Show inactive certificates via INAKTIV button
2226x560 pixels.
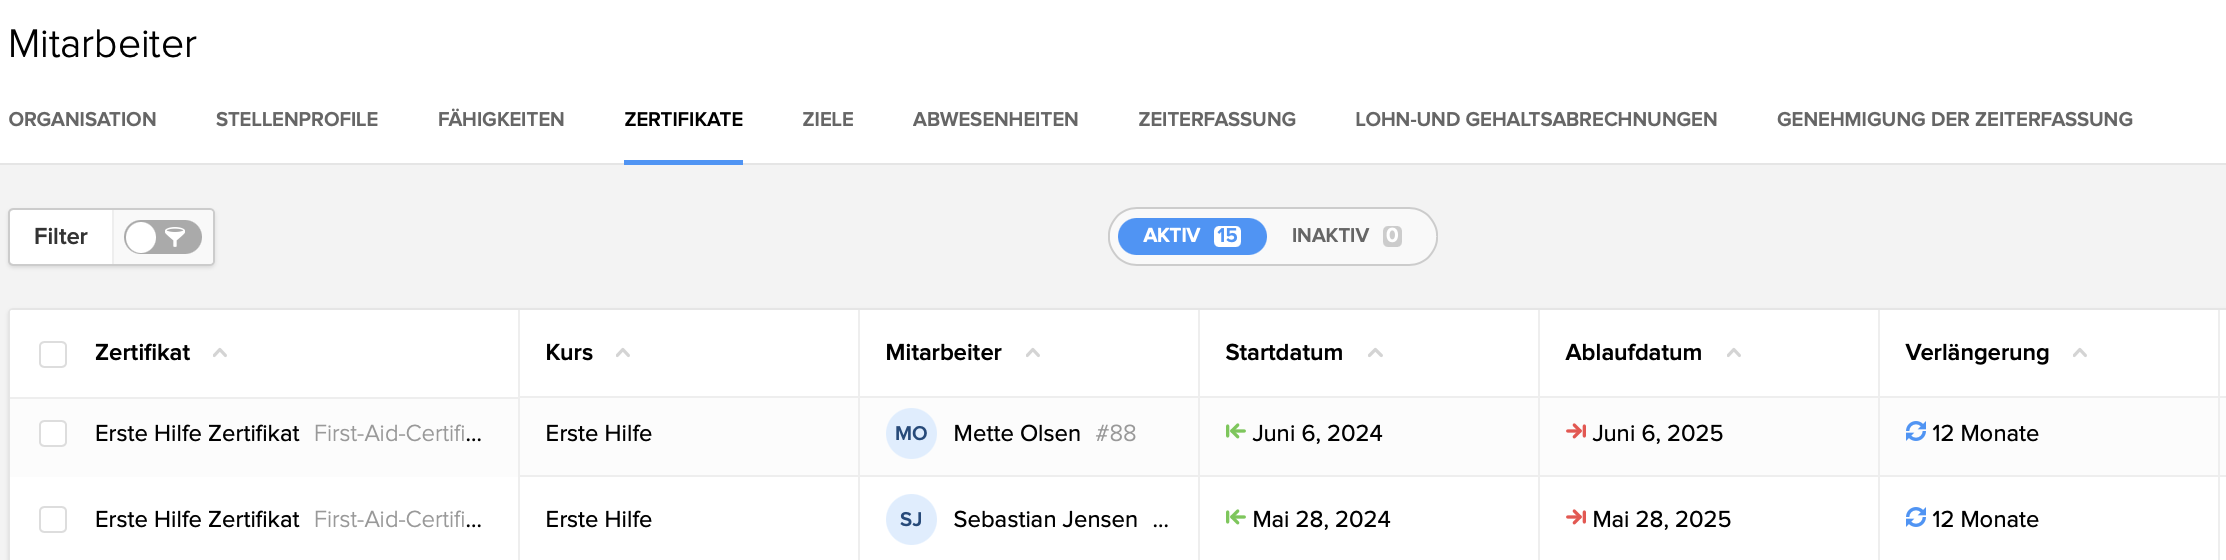(1346, 236)
